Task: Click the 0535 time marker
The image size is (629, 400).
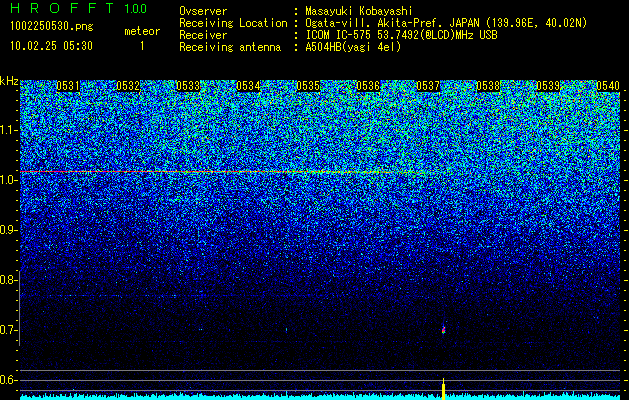Action: (x=308, y=86)
